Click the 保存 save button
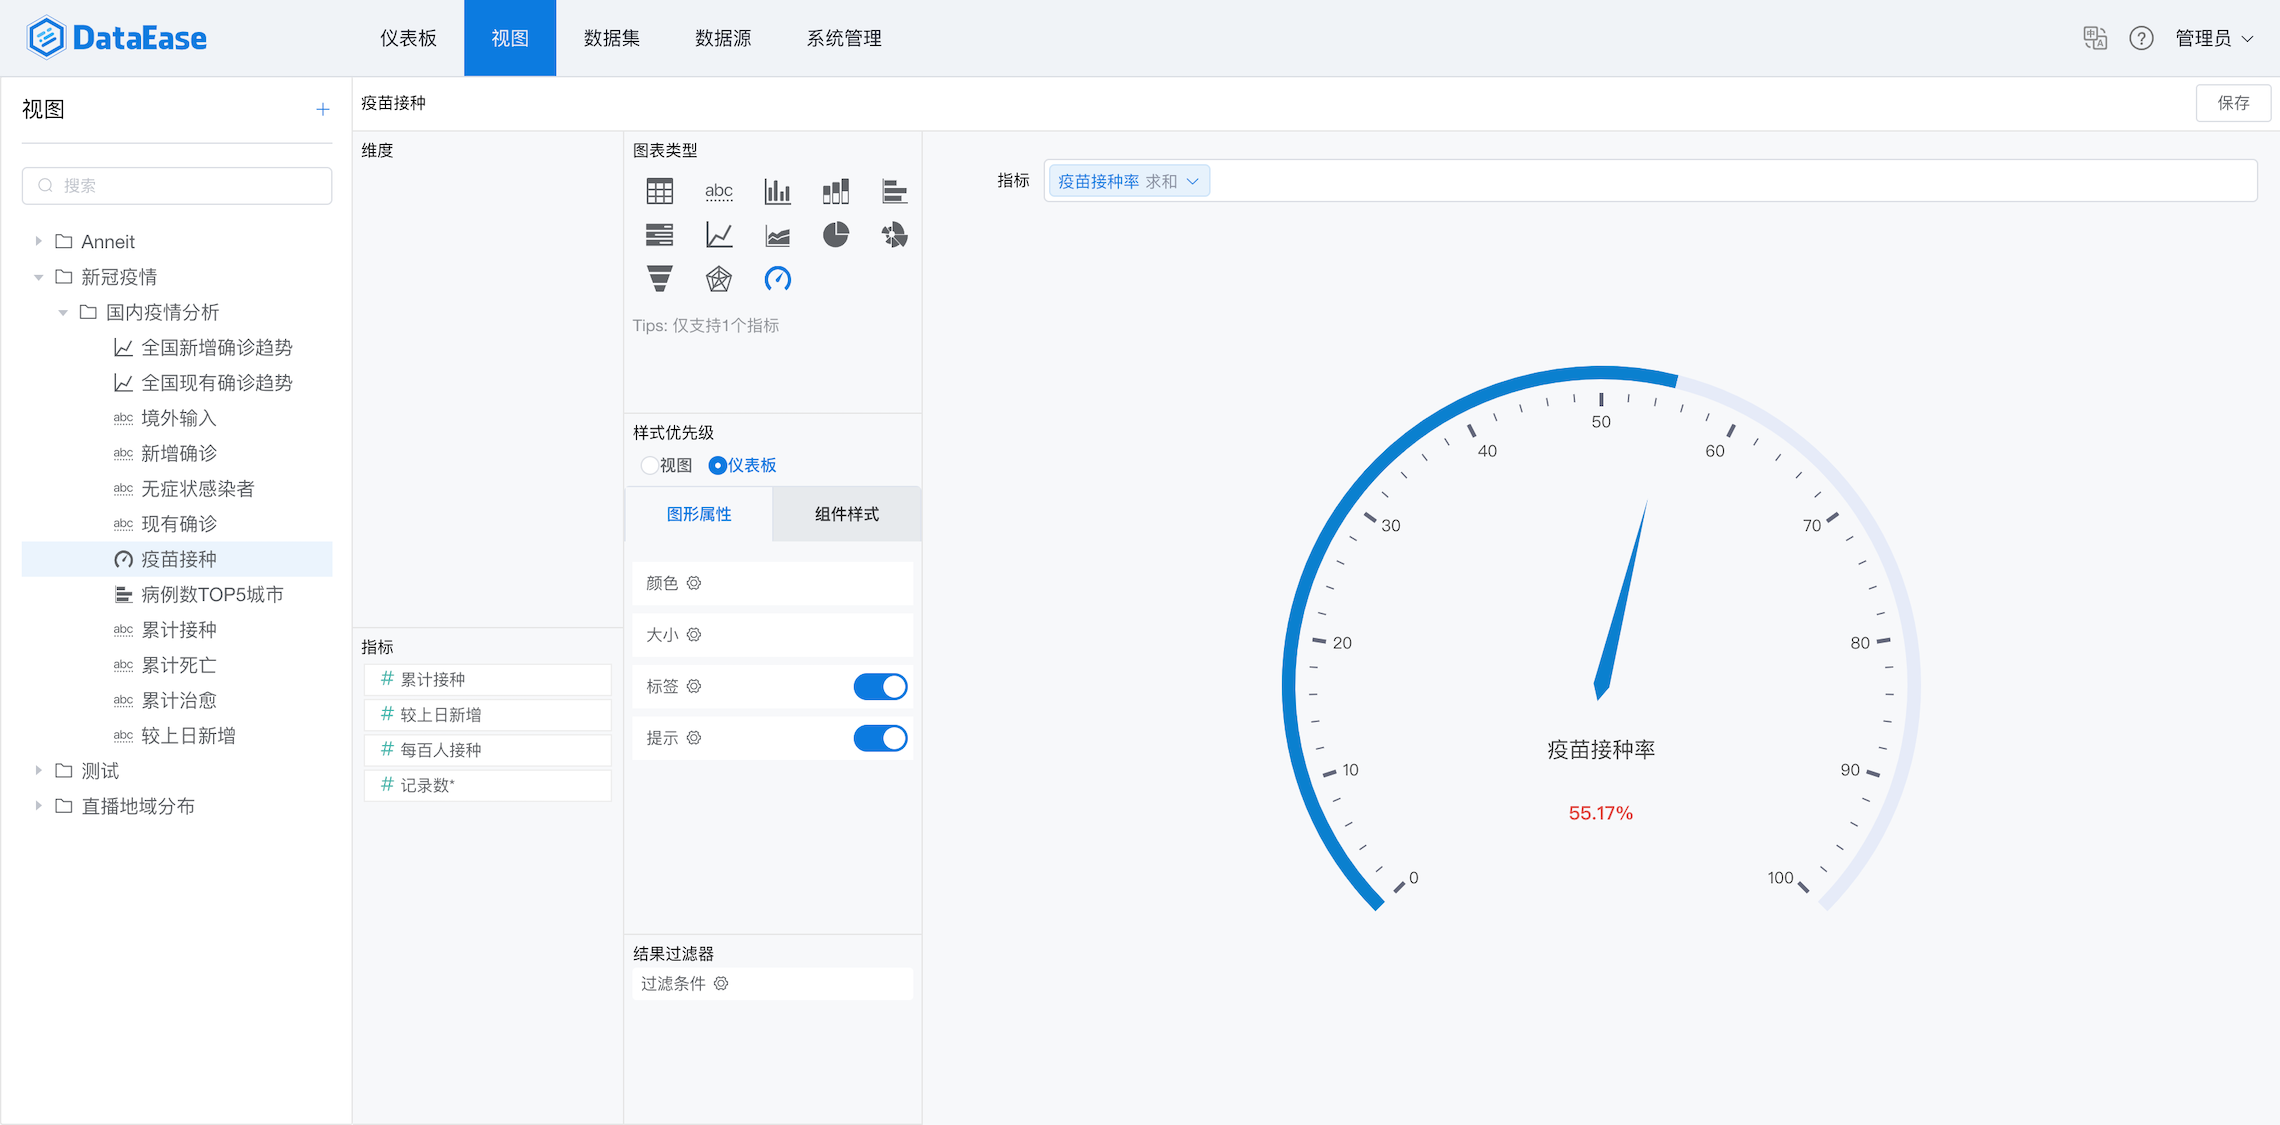The height and width of the screenshot is (1125, 2280). click(x=2232, y=103)
